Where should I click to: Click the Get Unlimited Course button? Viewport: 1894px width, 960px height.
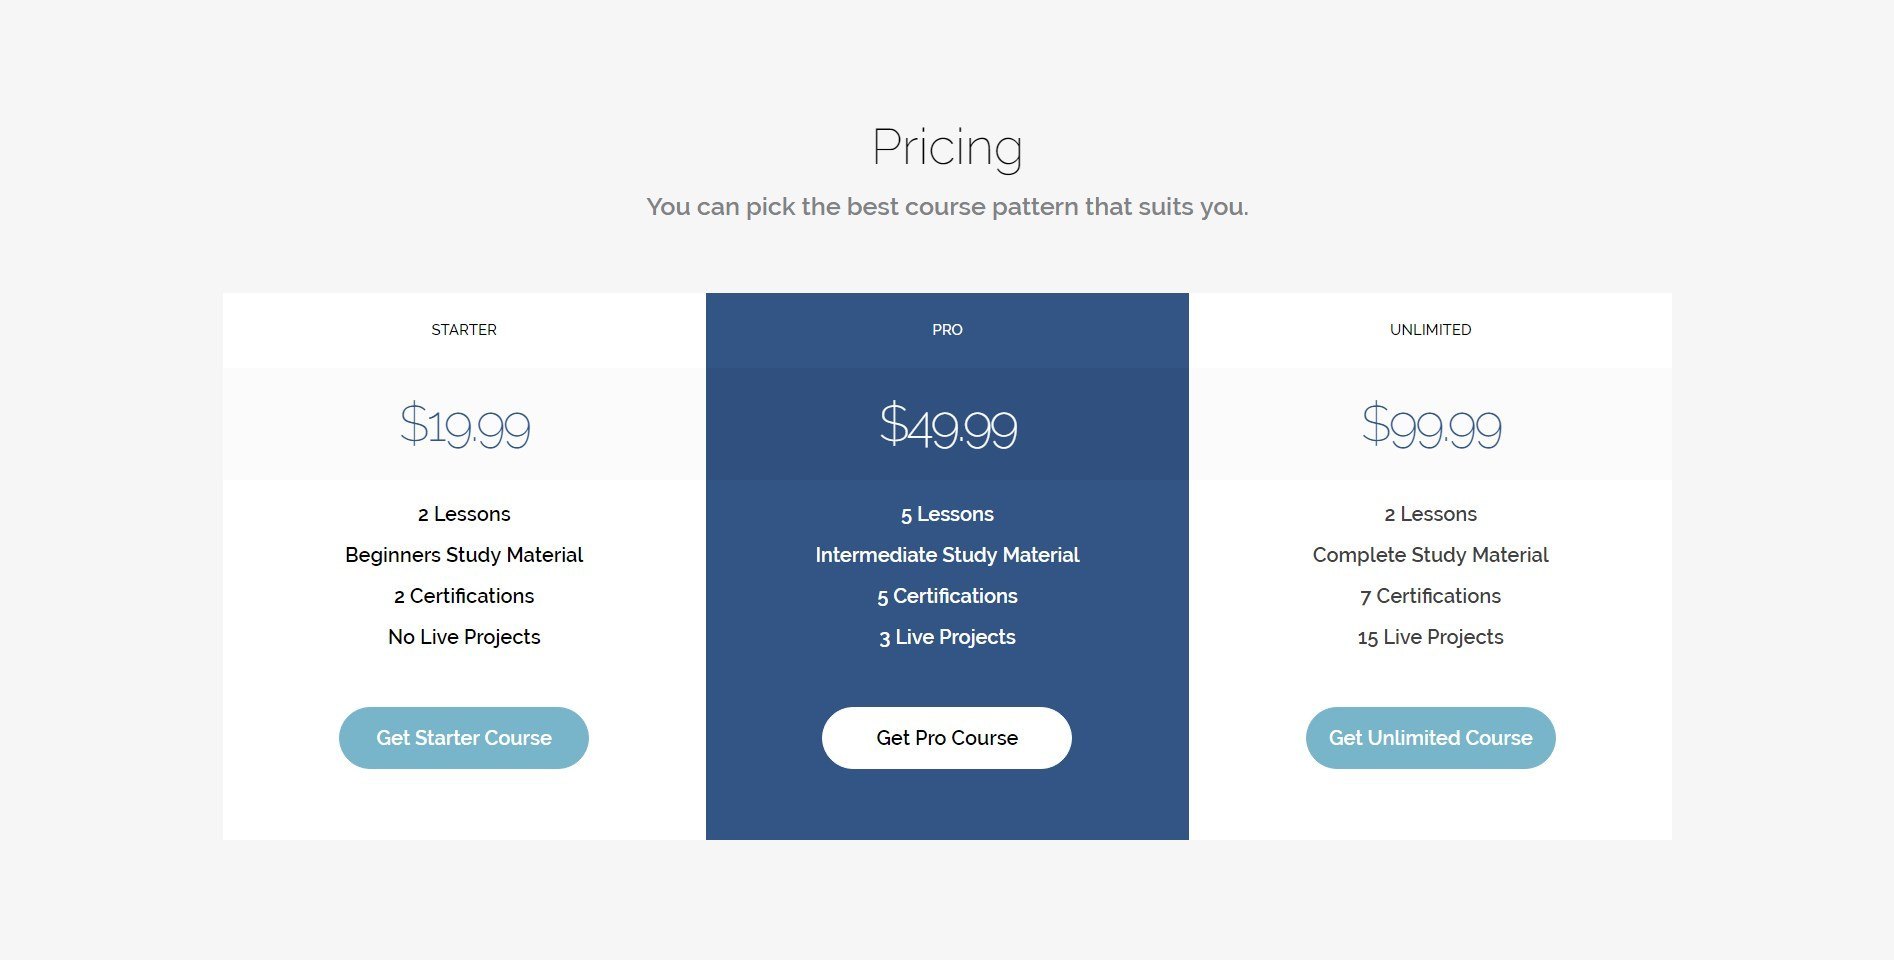tap(1430, 738)
